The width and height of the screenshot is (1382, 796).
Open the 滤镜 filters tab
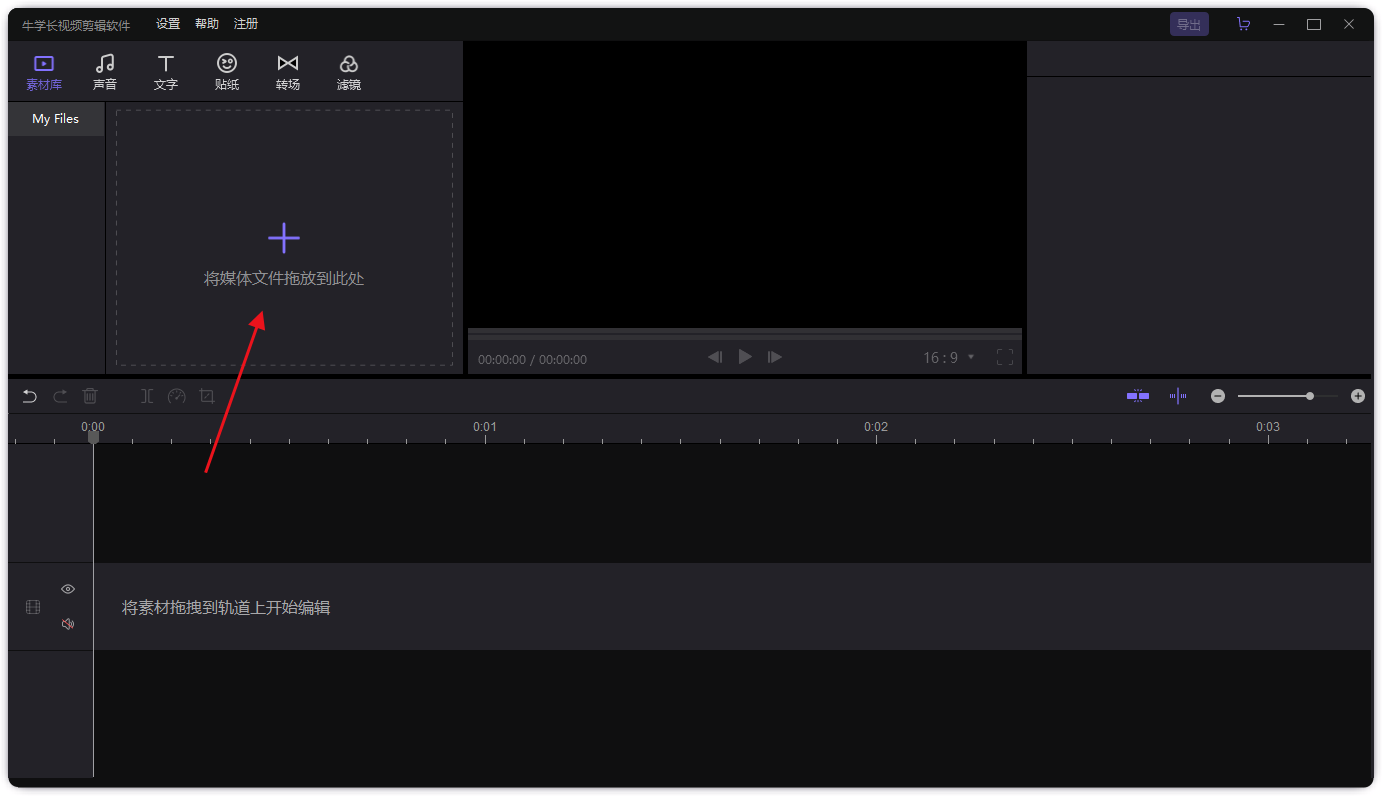coord(349,73)
